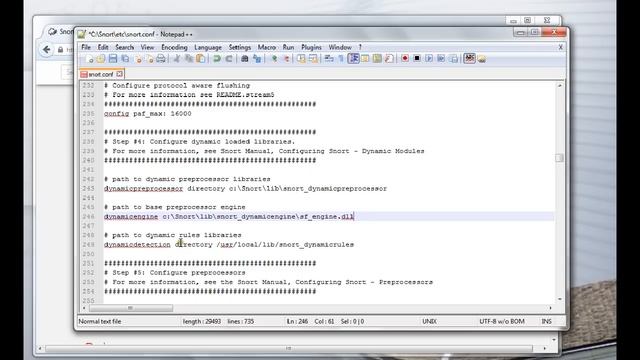The image size is (640, 360).
Task: Start macro recording with the red dot
Action: pyautogui.click(x=405, y=59)
